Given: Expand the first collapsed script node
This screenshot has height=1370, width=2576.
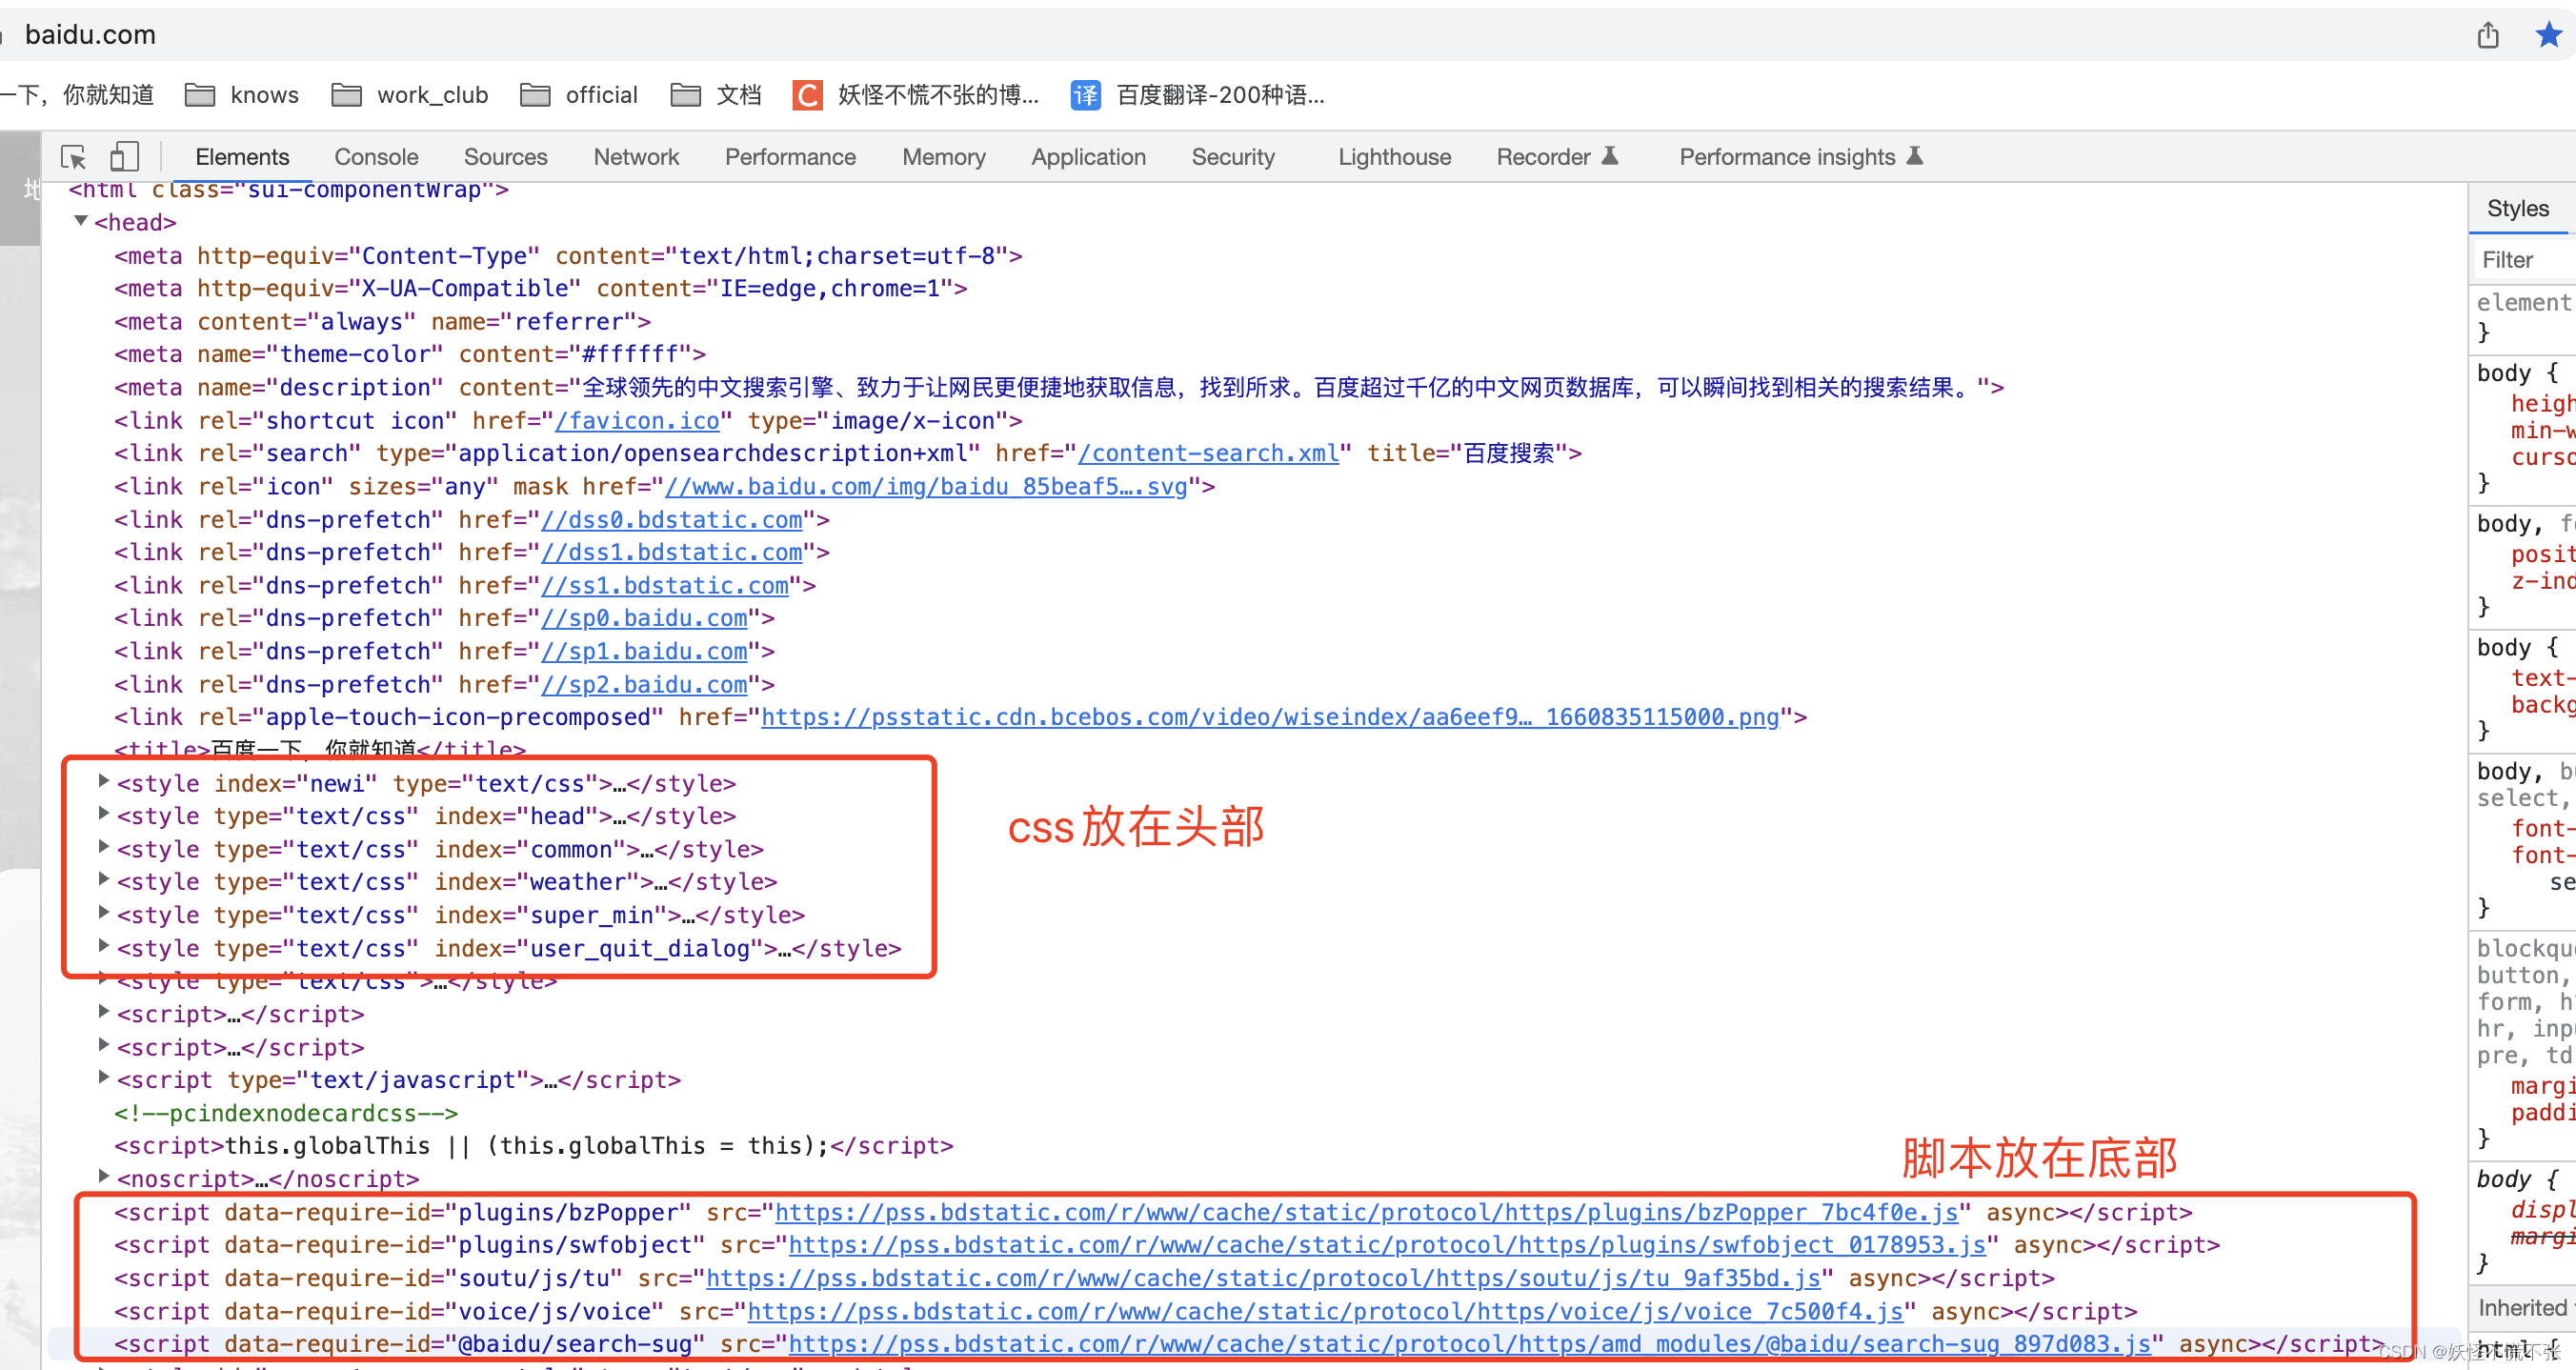Looking at the screenshot, I should coord(103,1012).
